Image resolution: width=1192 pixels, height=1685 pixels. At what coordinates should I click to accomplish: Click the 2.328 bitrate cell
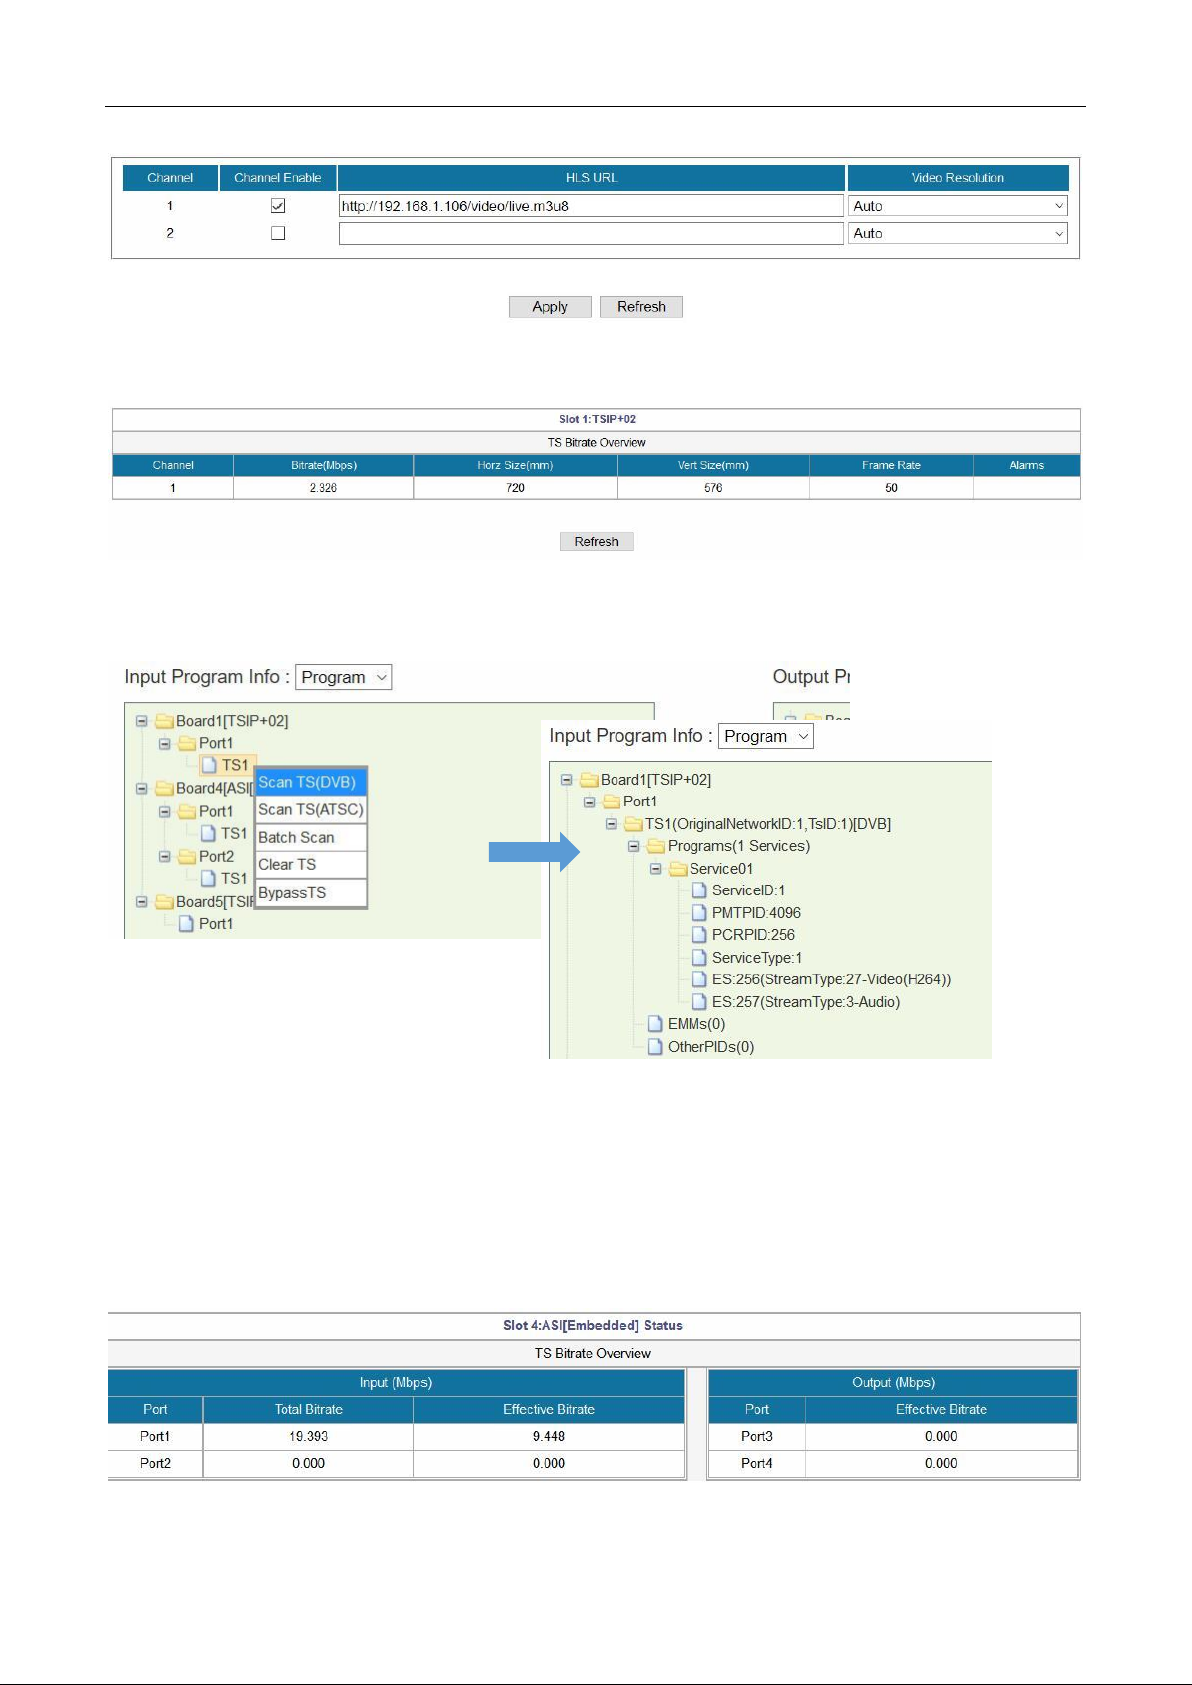tap(323, 488)
